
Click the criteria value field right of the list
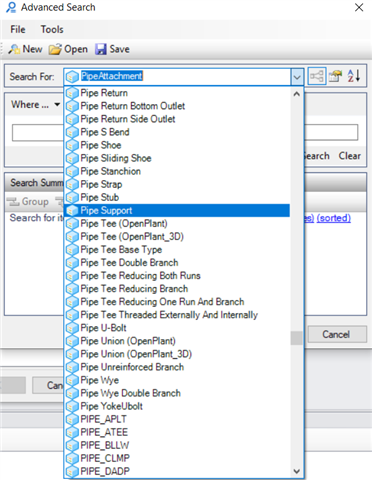pos(331,132)
